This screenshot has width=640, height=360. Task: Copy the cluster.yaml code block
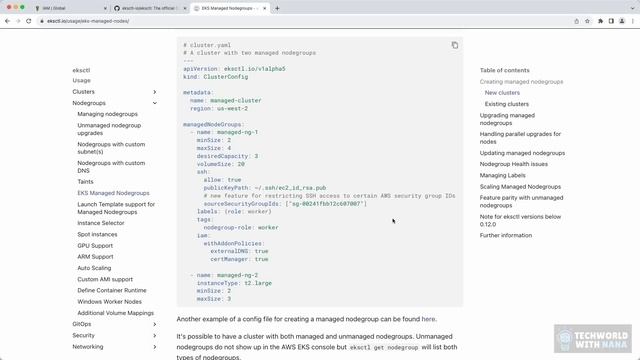point(455,45)
